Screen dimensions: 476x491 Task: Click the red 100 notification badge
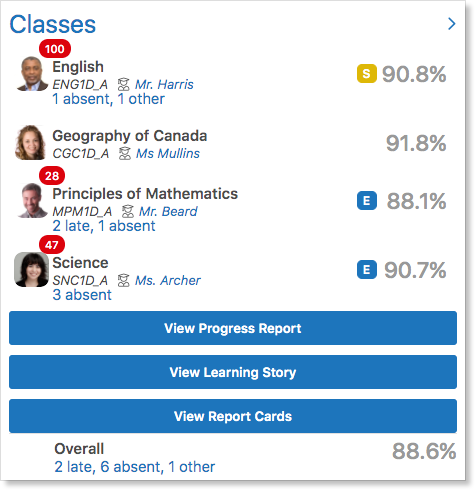[55, 49]
